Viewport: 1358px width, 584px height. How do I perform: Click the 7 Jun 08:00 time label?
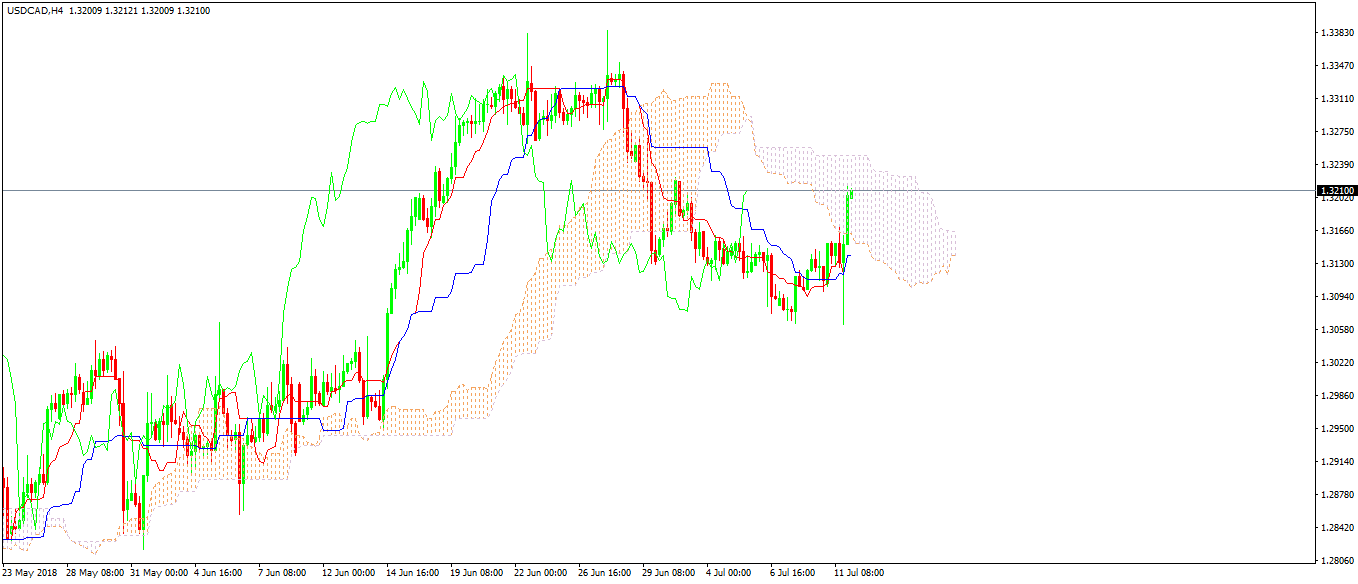(x=283, y=573)
